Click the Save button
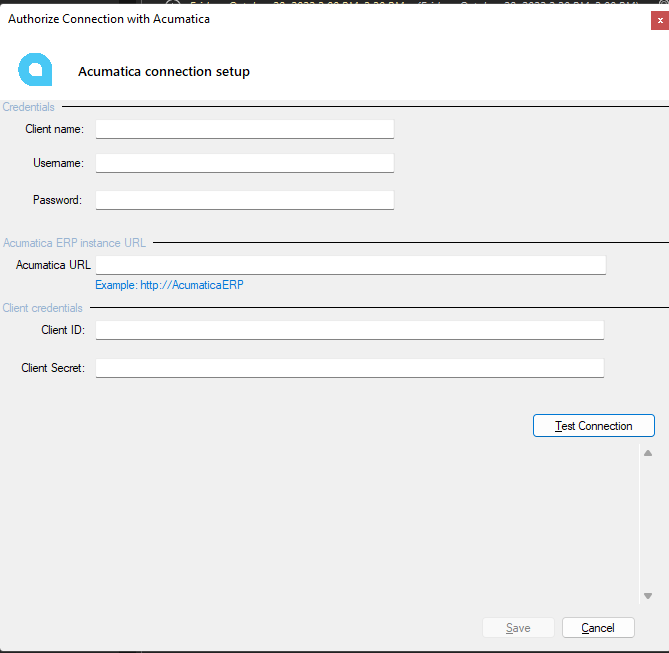This screenshot has height=653, width=669. [x=518, y=628]
